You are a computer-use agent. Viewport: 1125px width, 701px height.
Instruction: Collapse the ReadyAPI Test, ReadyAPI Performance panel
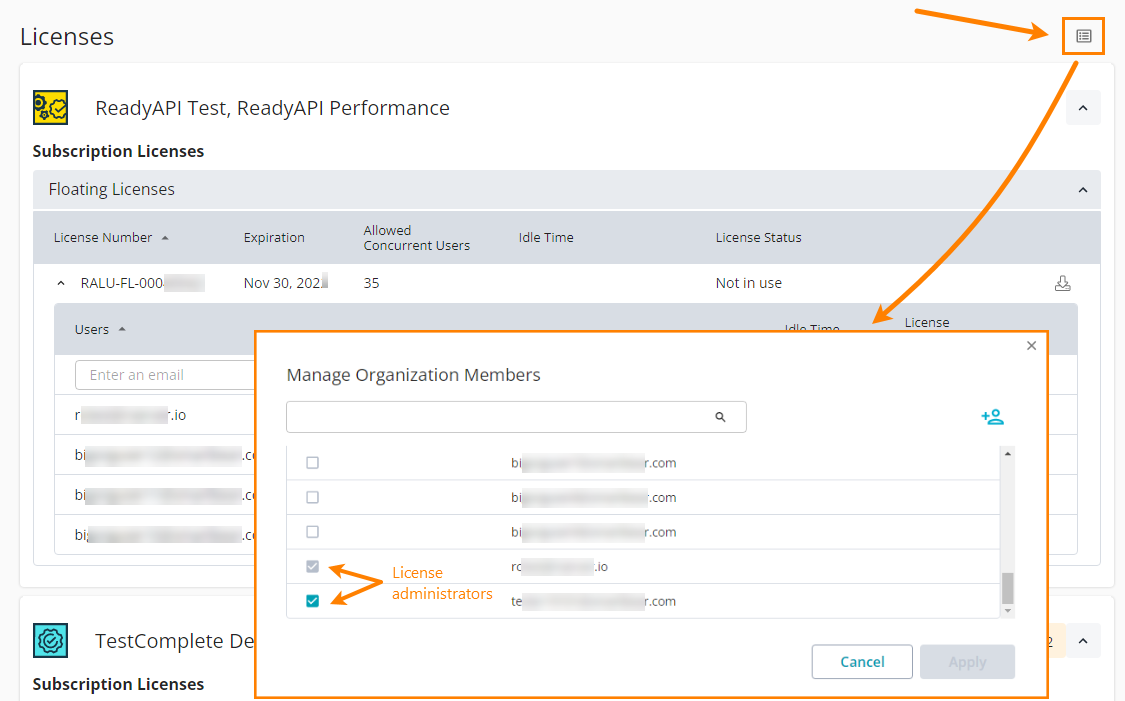coord(1083,107)
